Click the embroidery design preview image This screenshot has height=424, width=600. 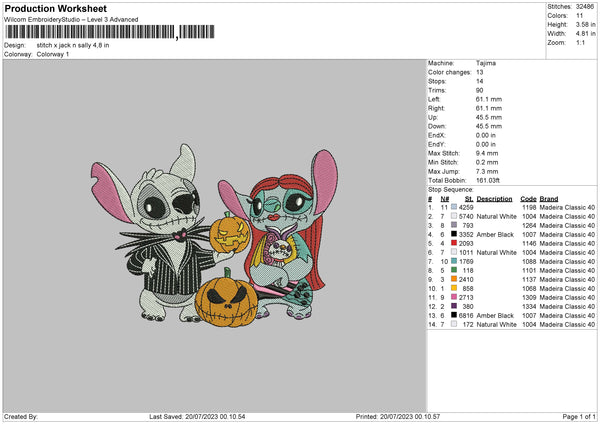pyautogui.click(x=215, y=235)
